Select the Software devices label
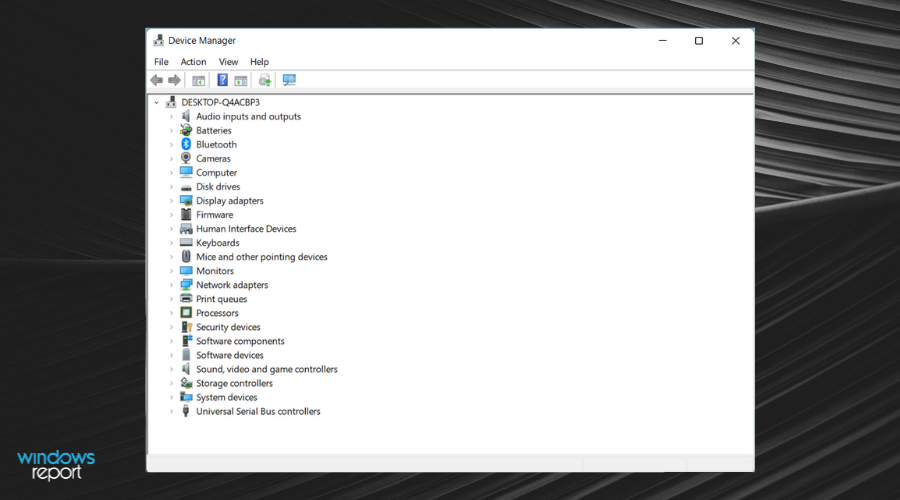 (230, 355)
